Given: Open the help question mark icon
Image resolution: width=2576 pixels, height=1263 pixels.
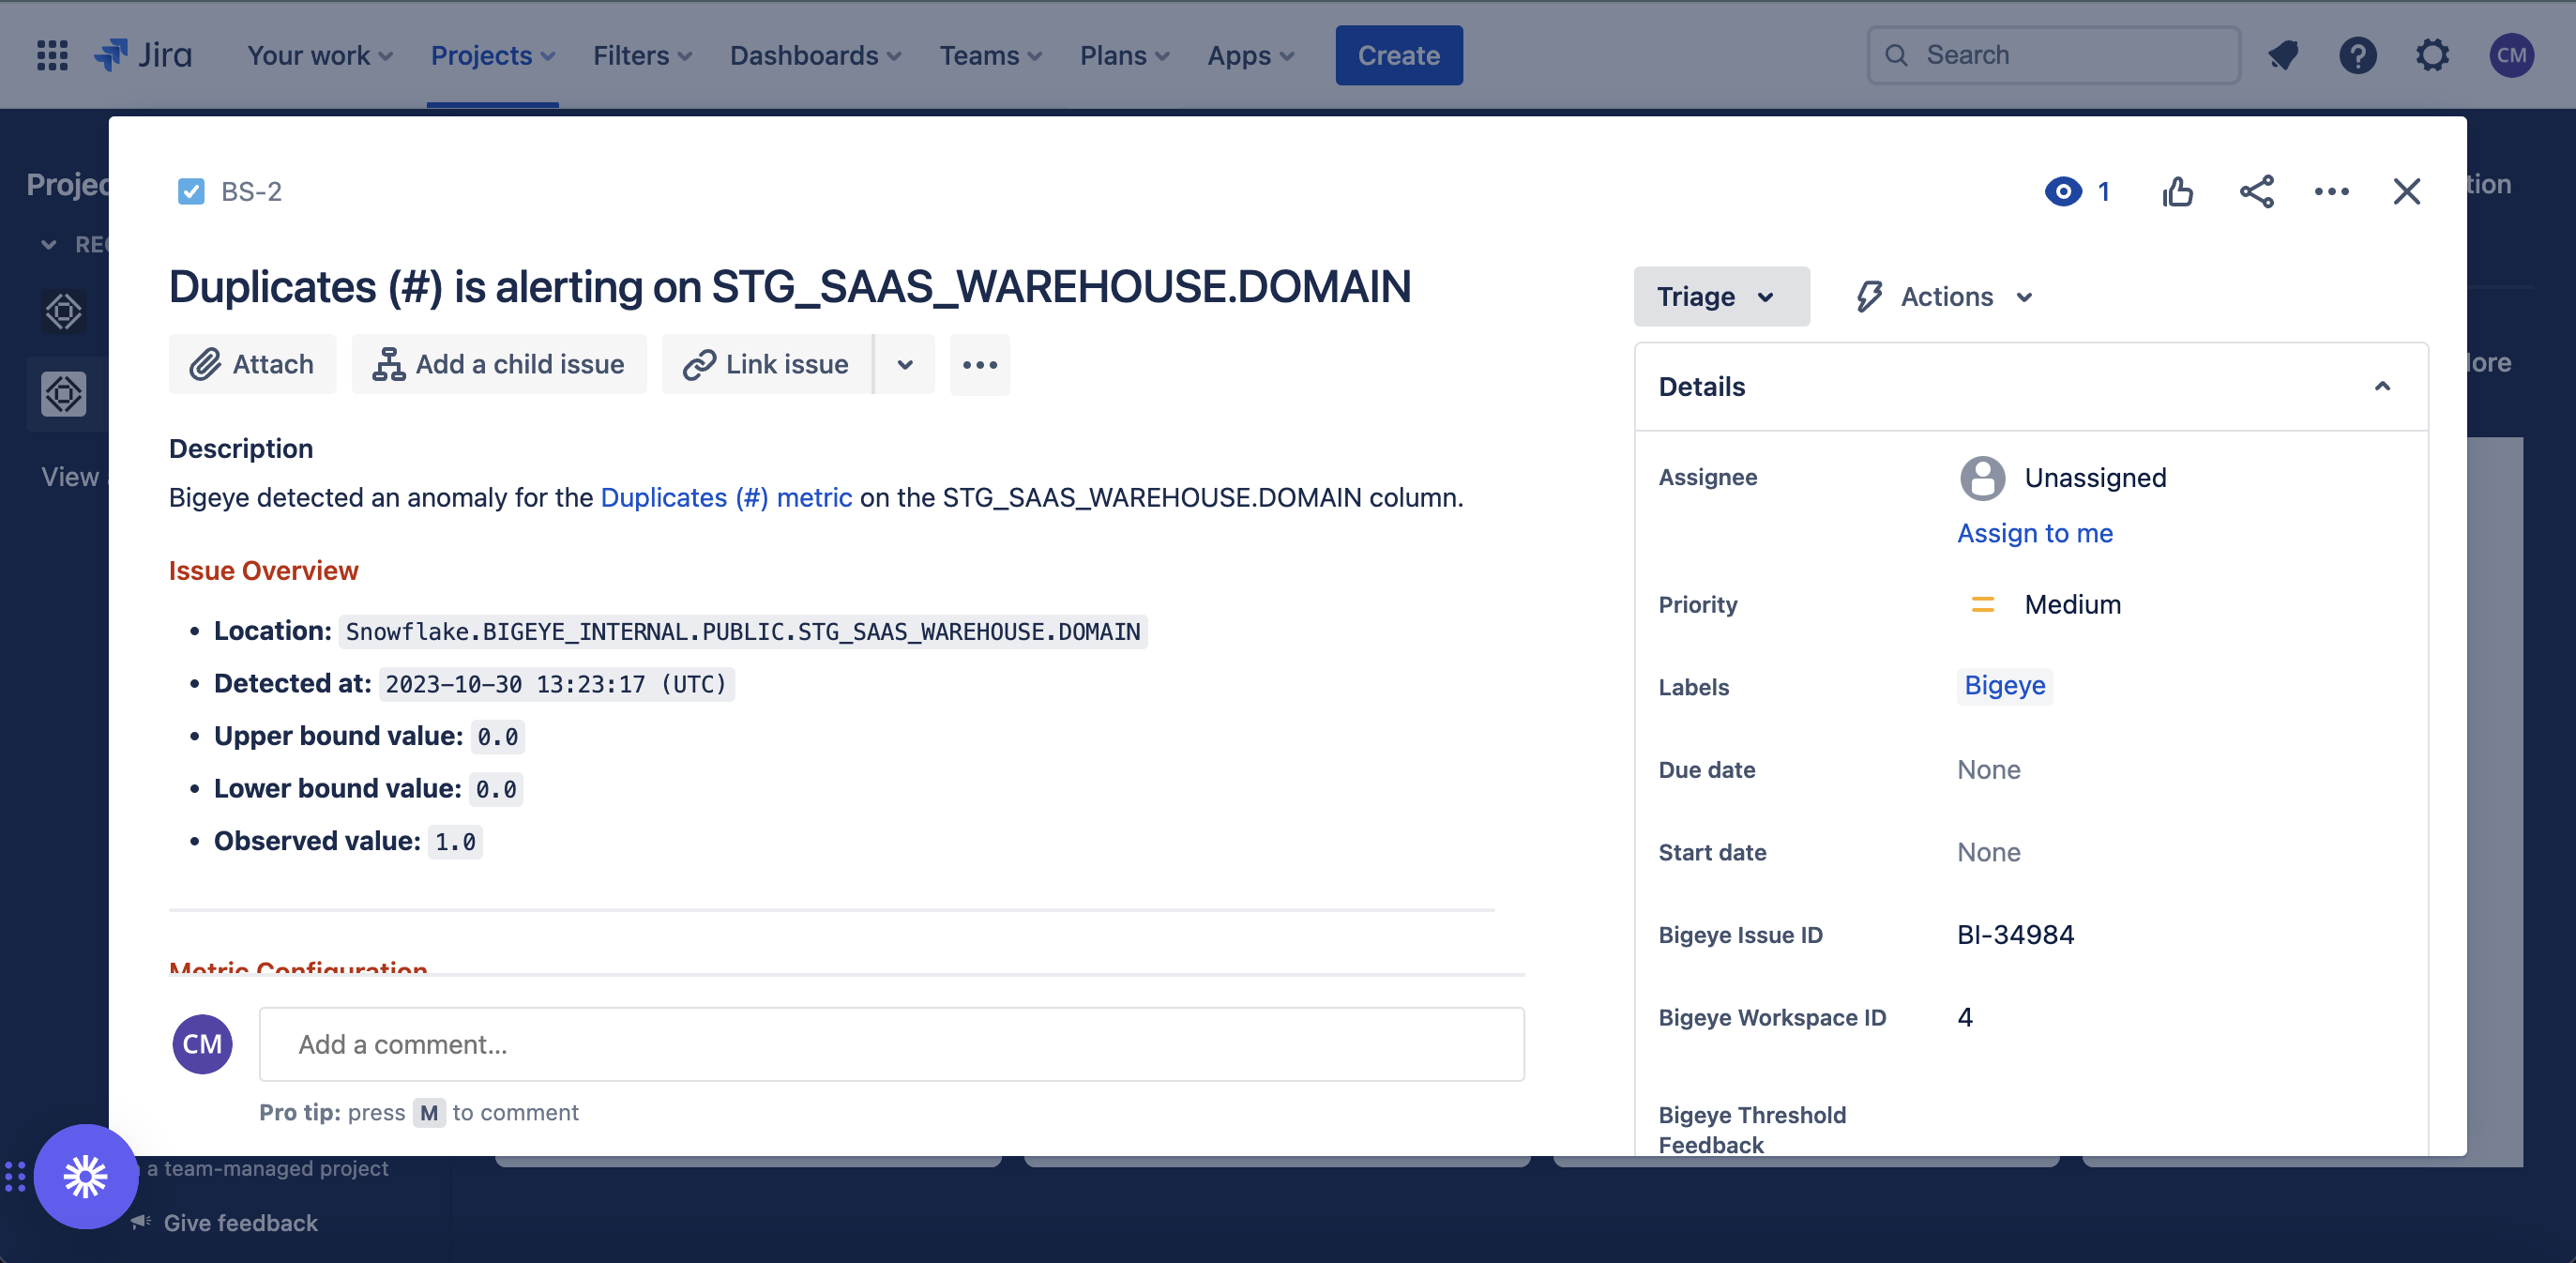Looking at the screenshot, I should point(2357,55).
